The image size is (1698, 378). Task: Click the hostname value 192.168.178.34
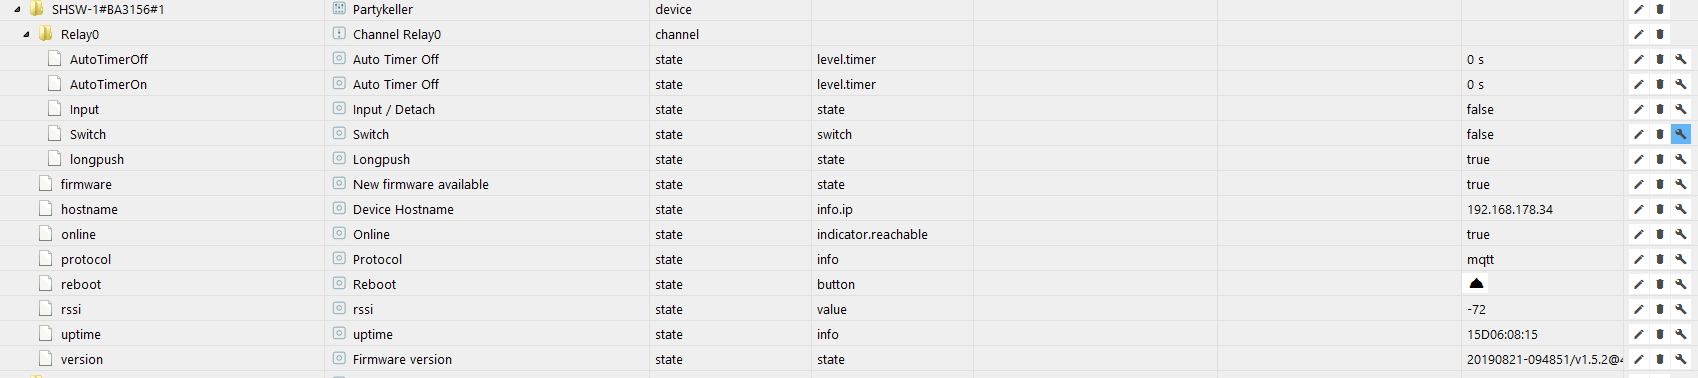[1509, 209]
